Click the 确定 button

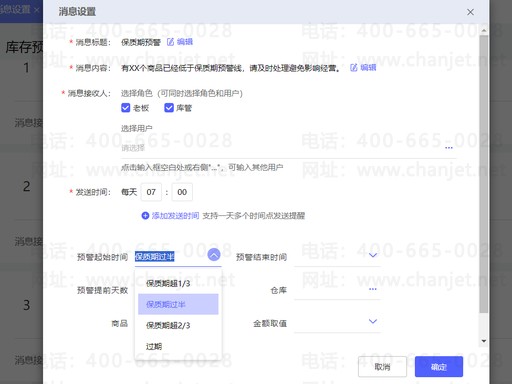439,367
